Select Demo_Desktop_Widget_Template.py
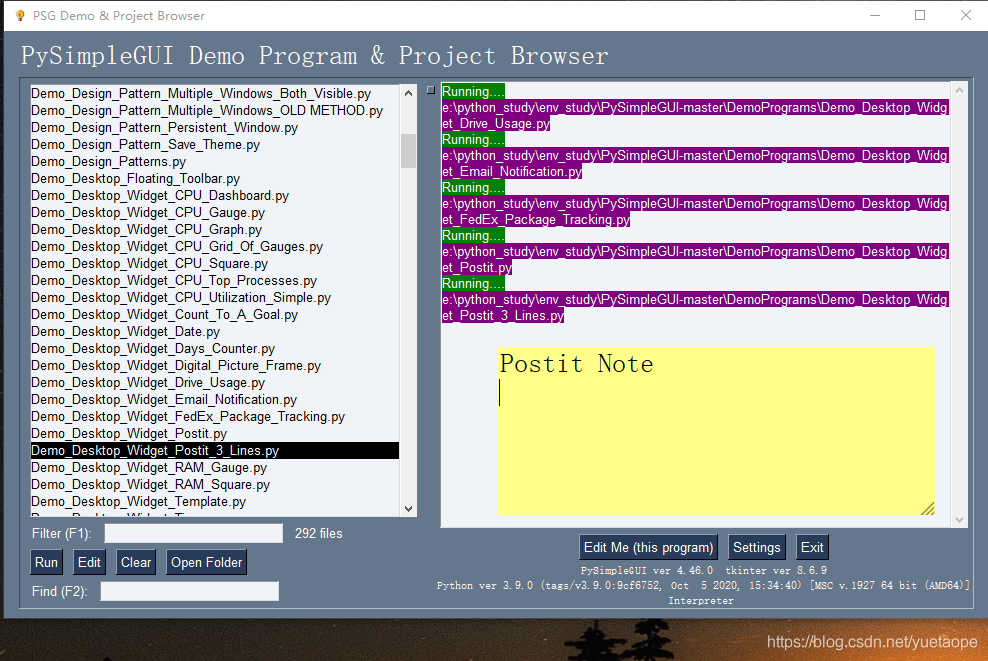The width and height of the screenshot is (988, 661). (x=215, y=502)
